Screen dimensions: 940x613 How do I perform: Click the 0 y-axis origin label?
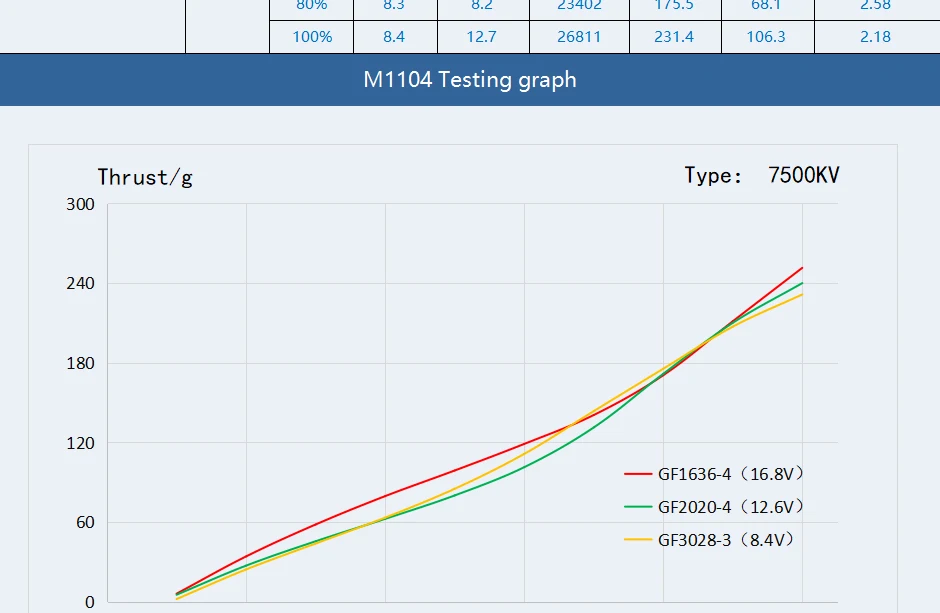(x=89, y=602)
